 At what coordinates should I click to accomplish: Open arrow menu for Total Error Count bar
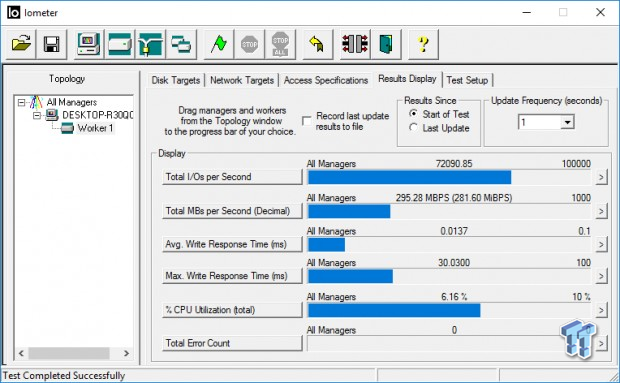click(x=601, y=343)
